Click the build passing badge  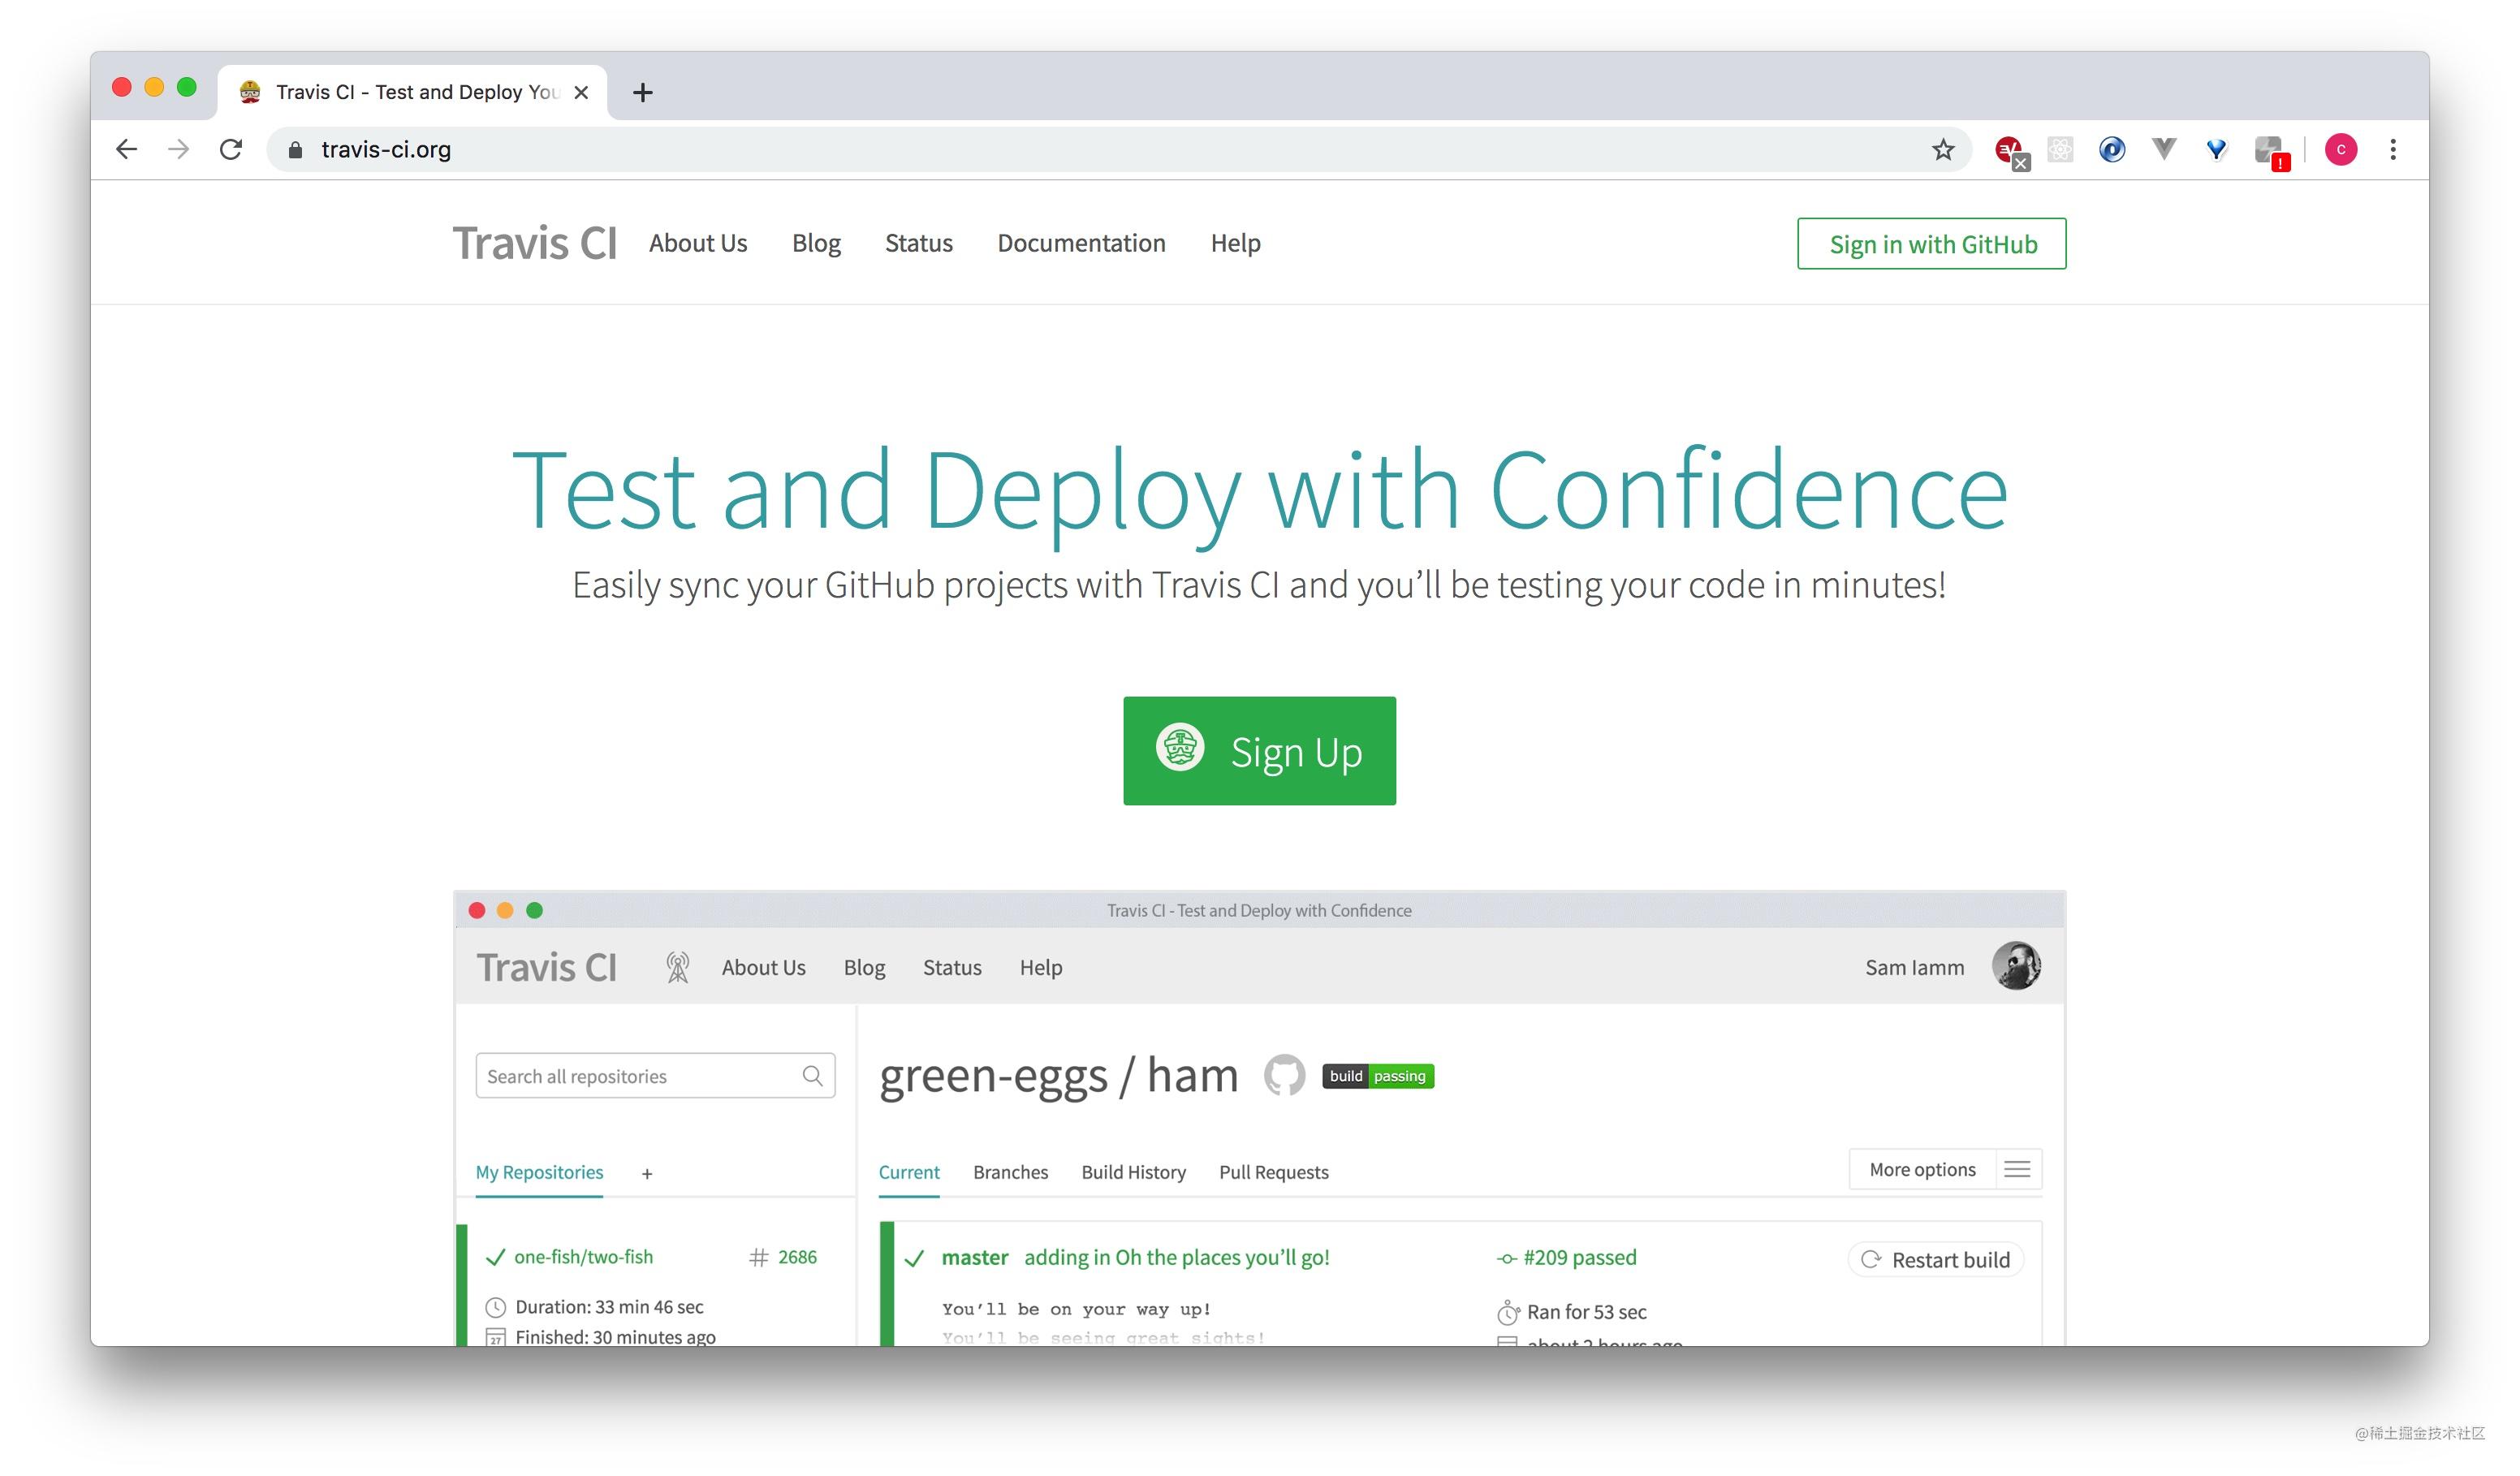[1377, 1076]
